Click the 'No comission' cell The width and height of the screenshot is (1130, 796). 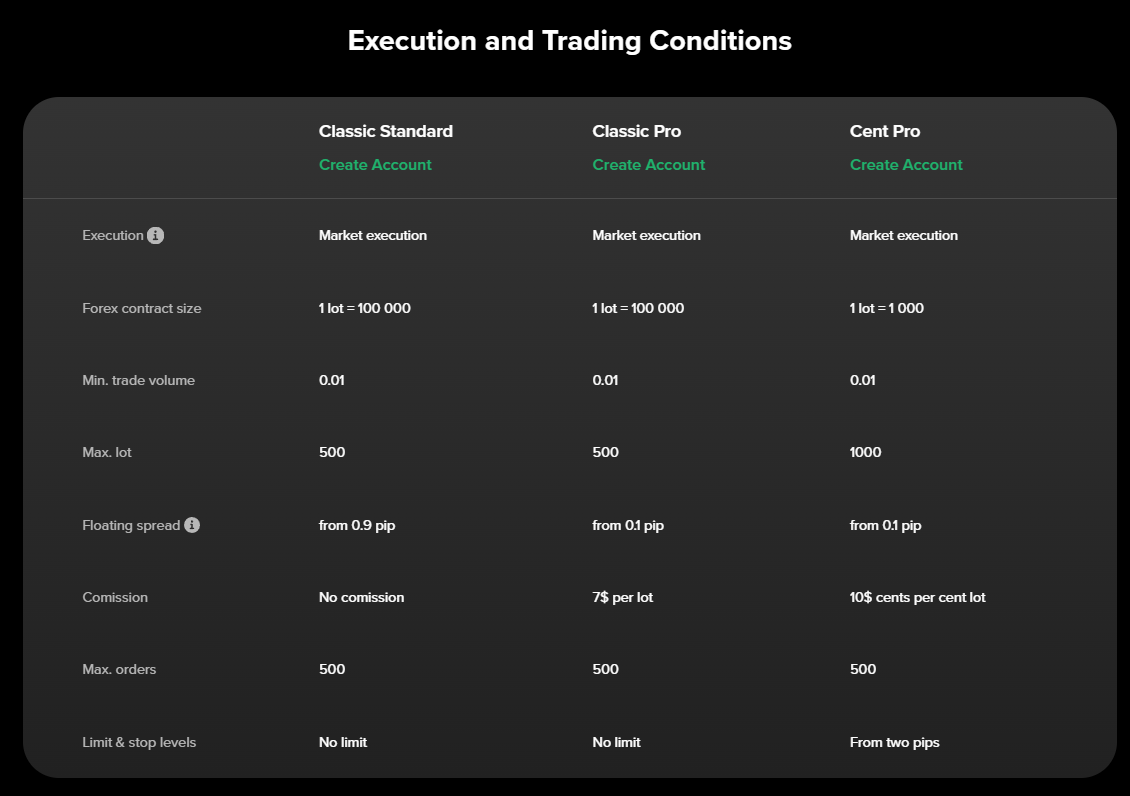pyautogui.click(x=361, y=597)
